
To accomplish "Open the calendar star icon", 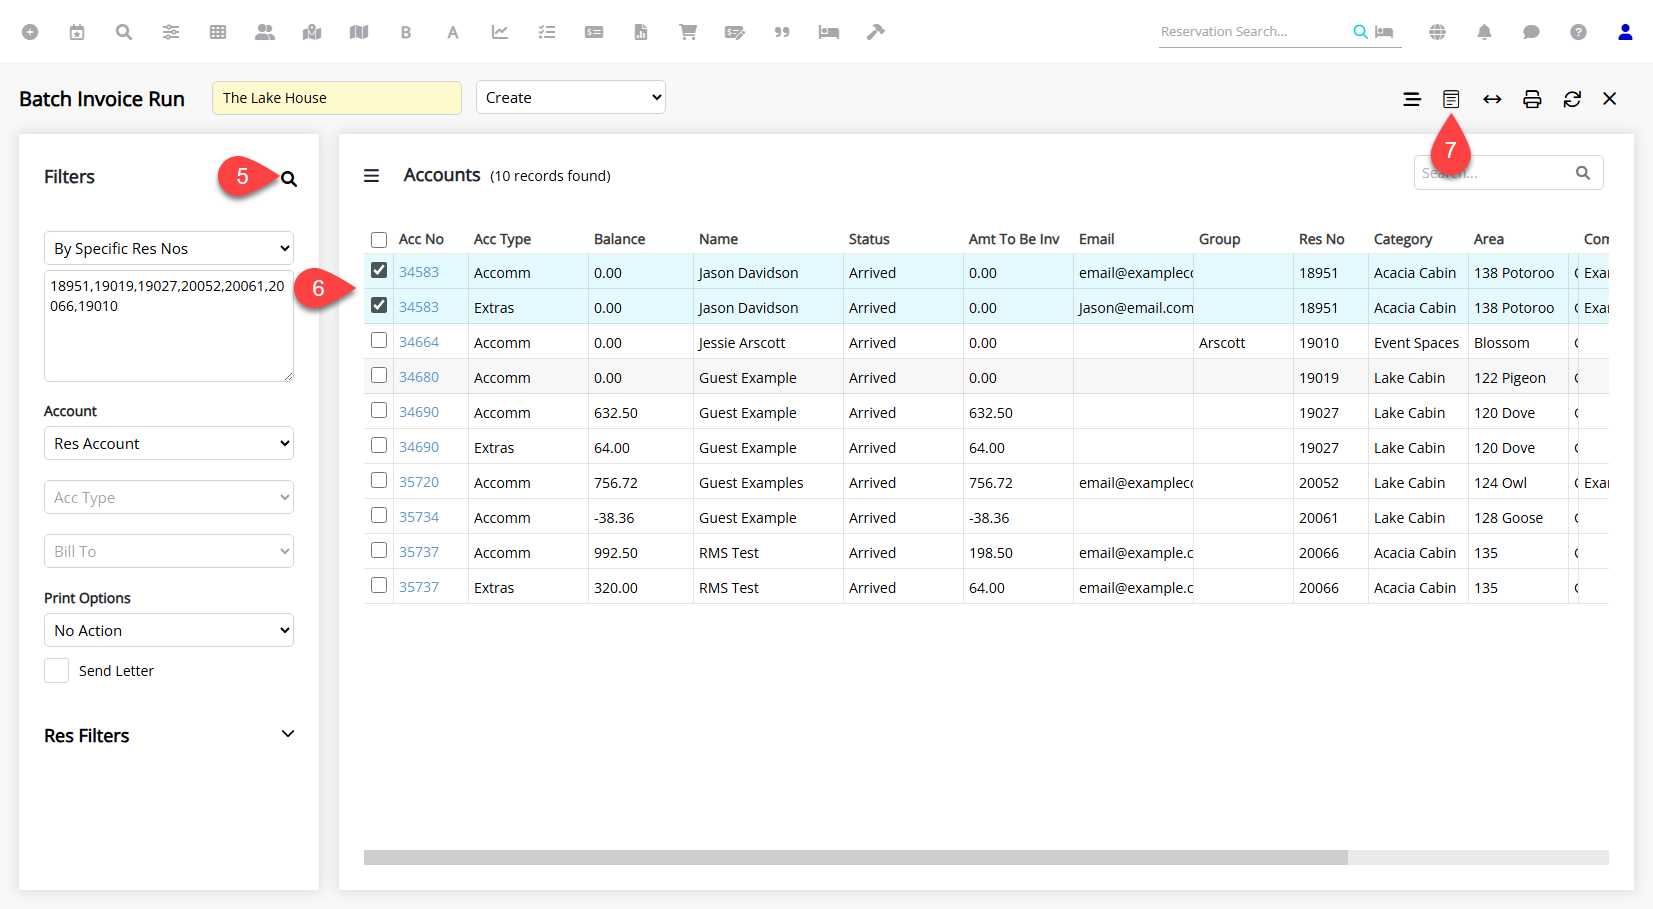I will 77,32.
